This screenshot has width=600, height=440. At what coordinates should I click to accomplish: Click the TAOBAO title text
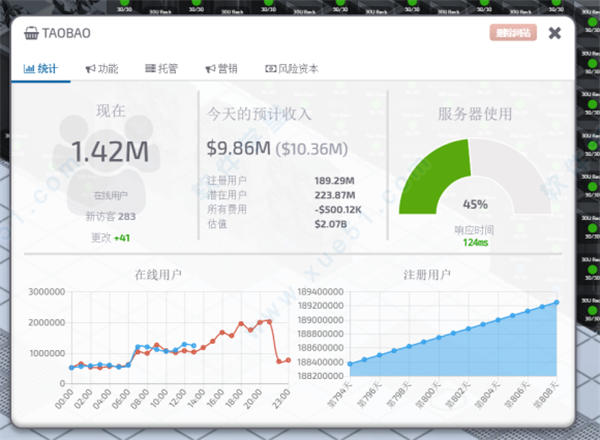[66, 33]
